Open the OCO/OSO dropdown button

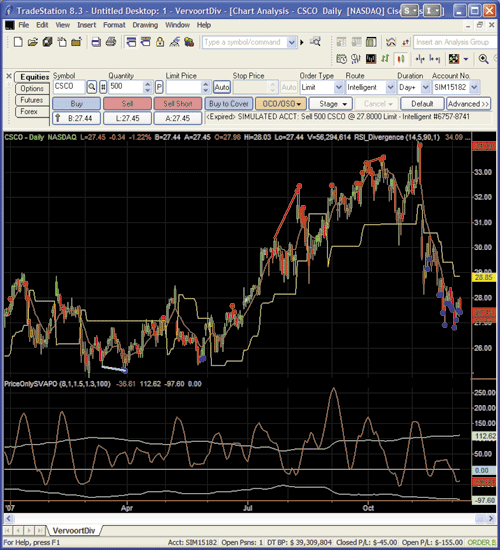281,104
